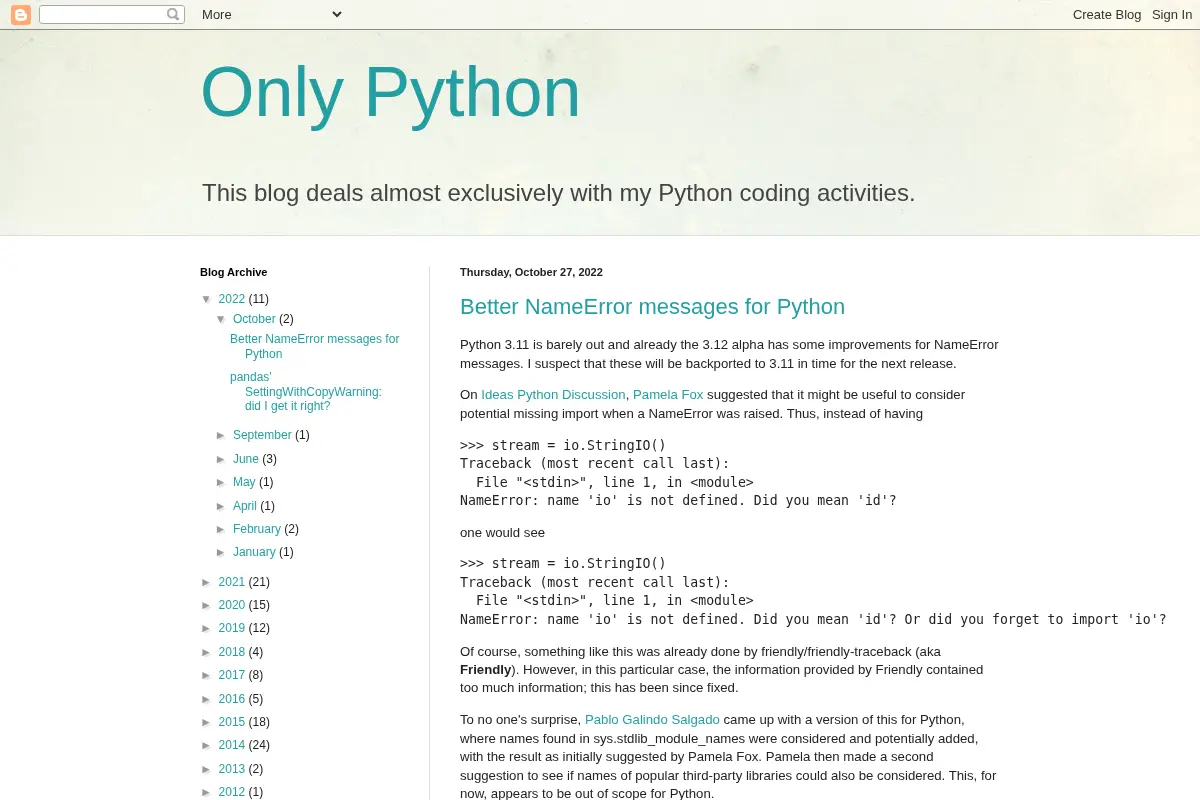
Task: Open the 2014 archive link
Action: click(x=232, y=745)
